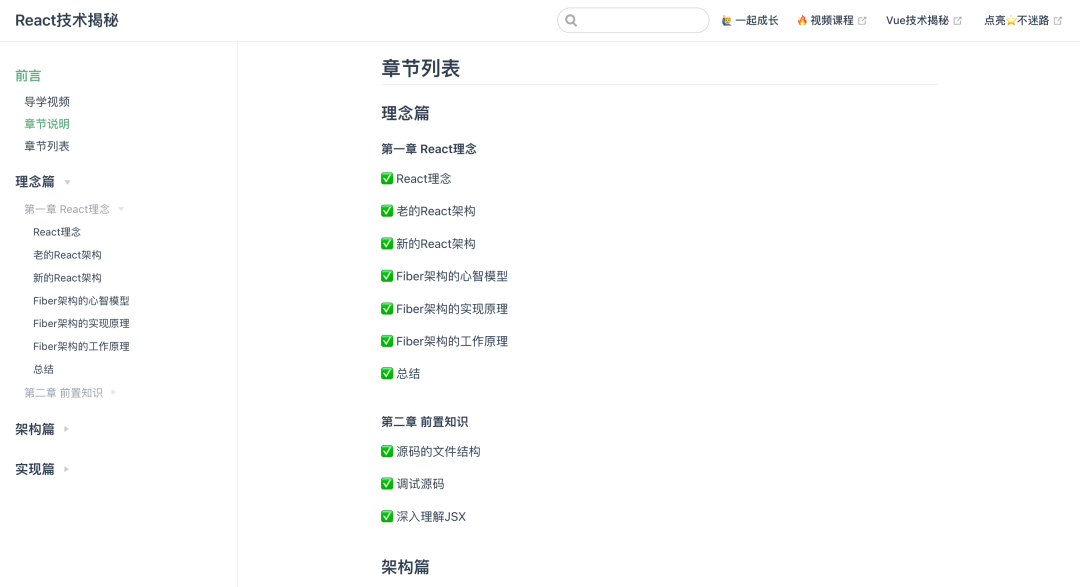Expand the 架构篇 sidebar section arrow
This screenshot has width=1080, height=587.
pos(66,429)
